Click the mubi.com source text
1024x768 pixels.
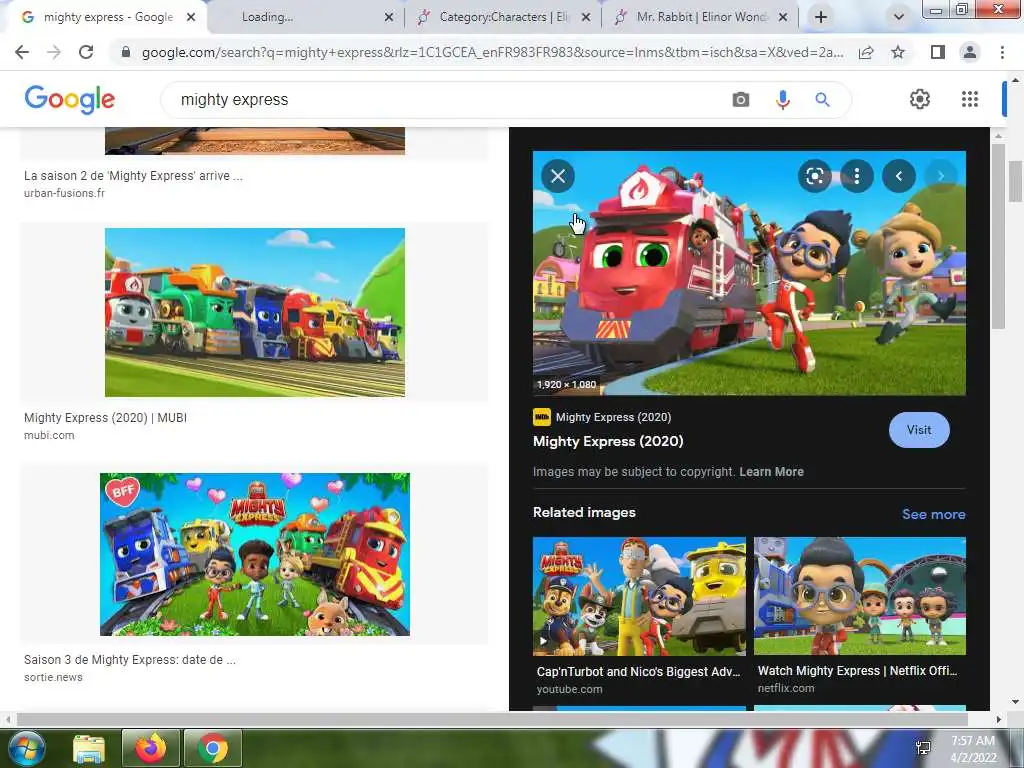click(49, 436)
